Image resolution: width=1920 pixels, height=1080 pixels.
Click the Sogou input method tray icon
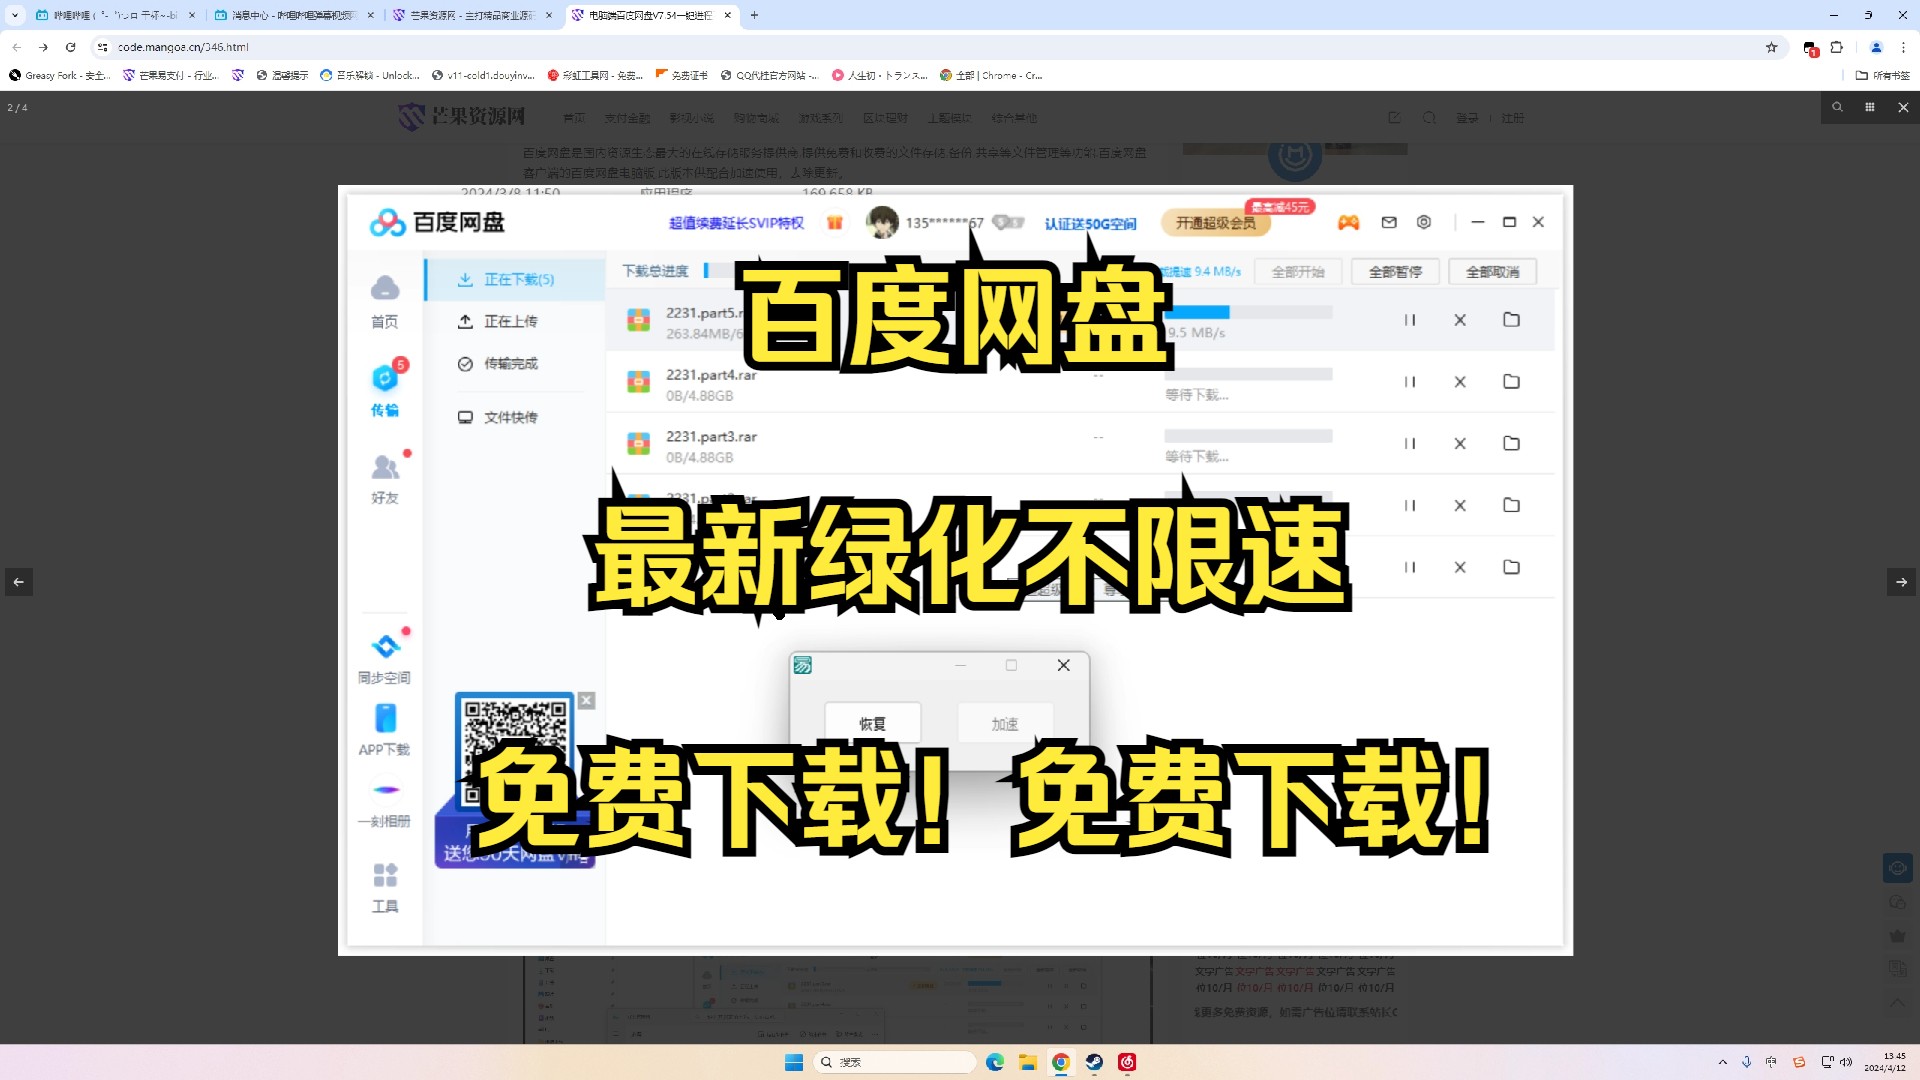pos(1798,1062)
